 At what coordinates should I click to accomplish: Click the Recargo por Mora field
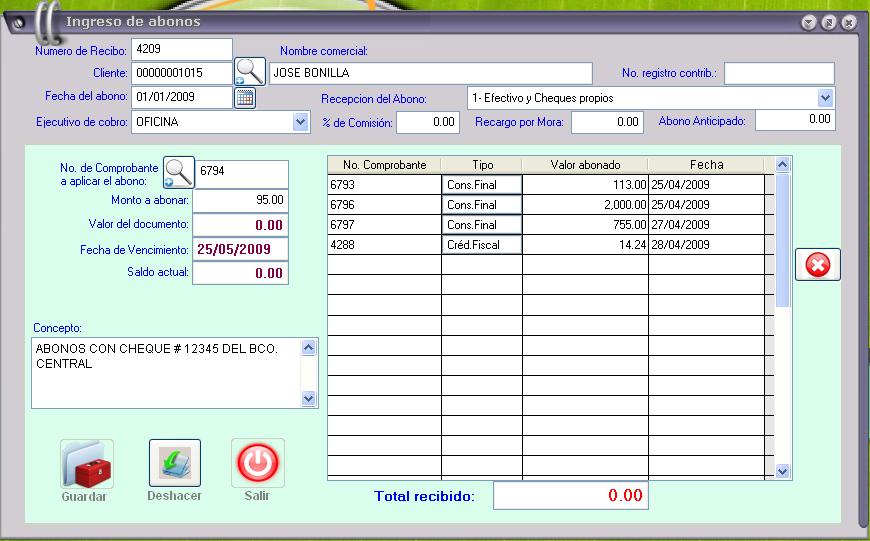click(607, 122)
